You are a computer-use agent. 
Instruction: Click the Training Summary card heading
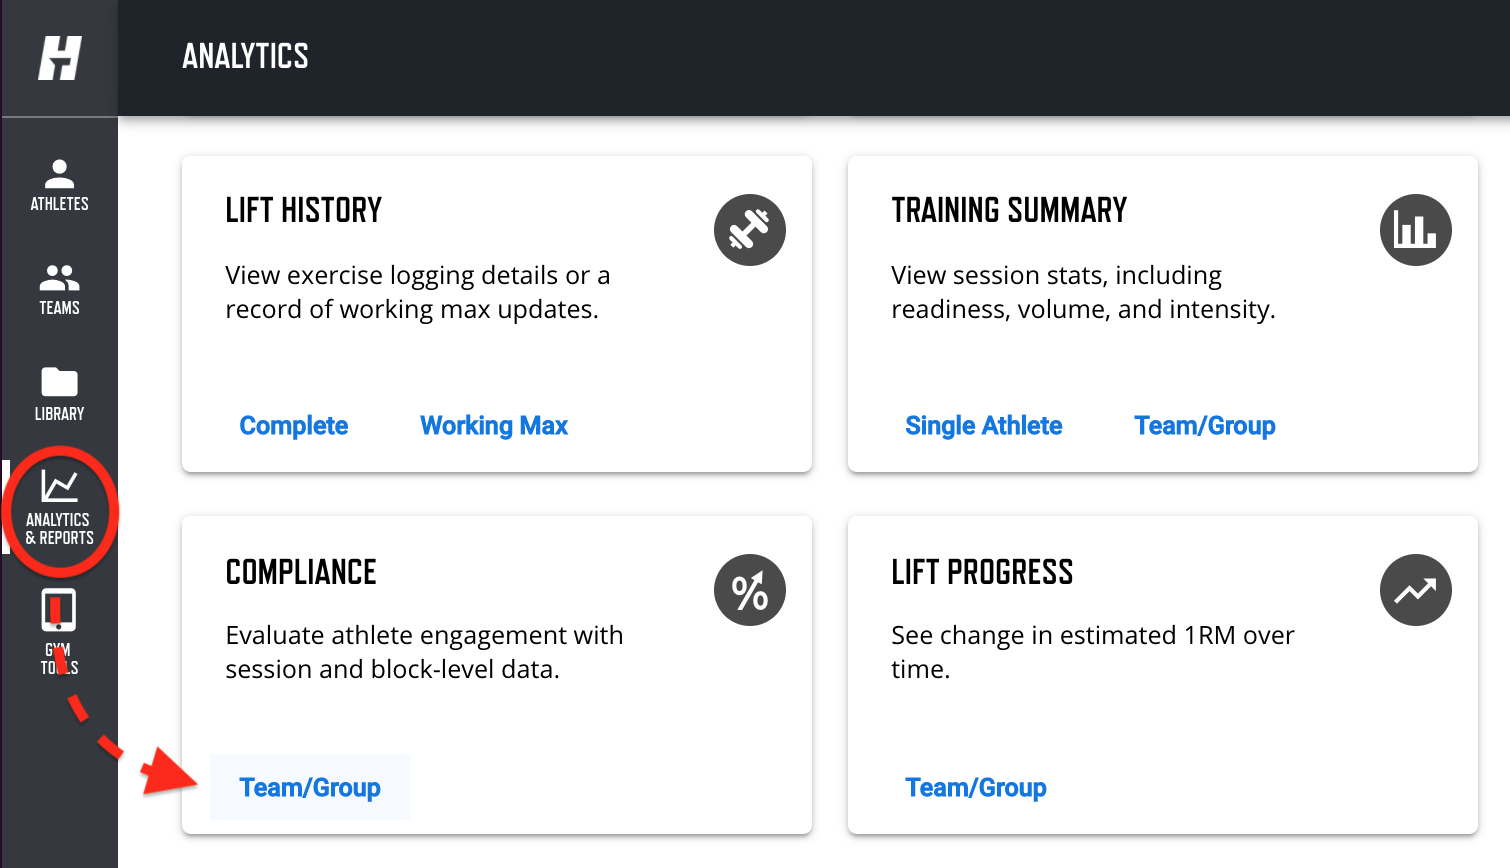(1009, 210)
